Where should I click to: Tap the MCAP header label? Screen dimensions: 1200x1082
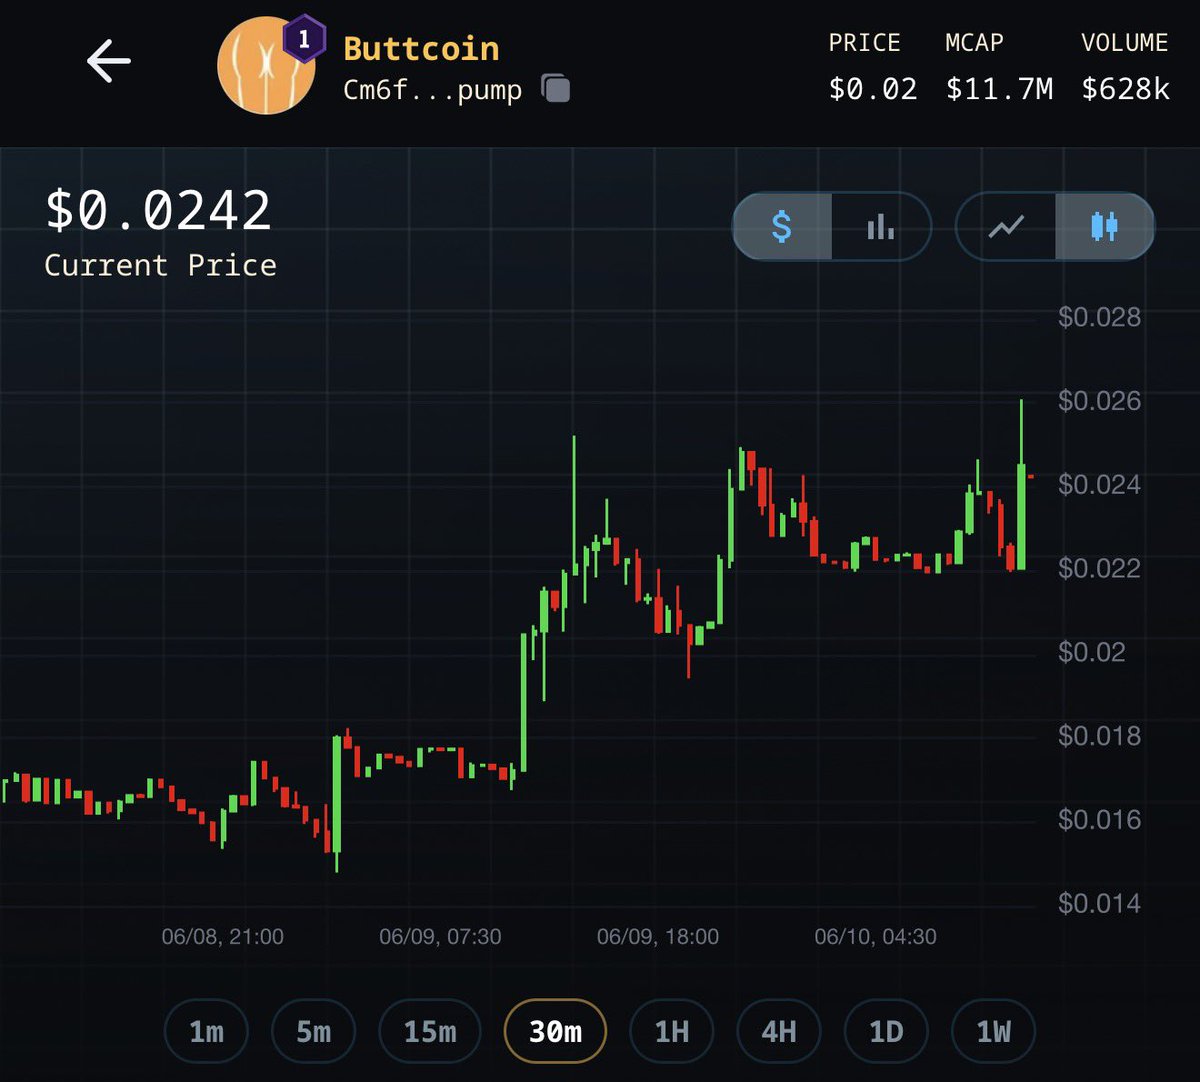point(974,43)
